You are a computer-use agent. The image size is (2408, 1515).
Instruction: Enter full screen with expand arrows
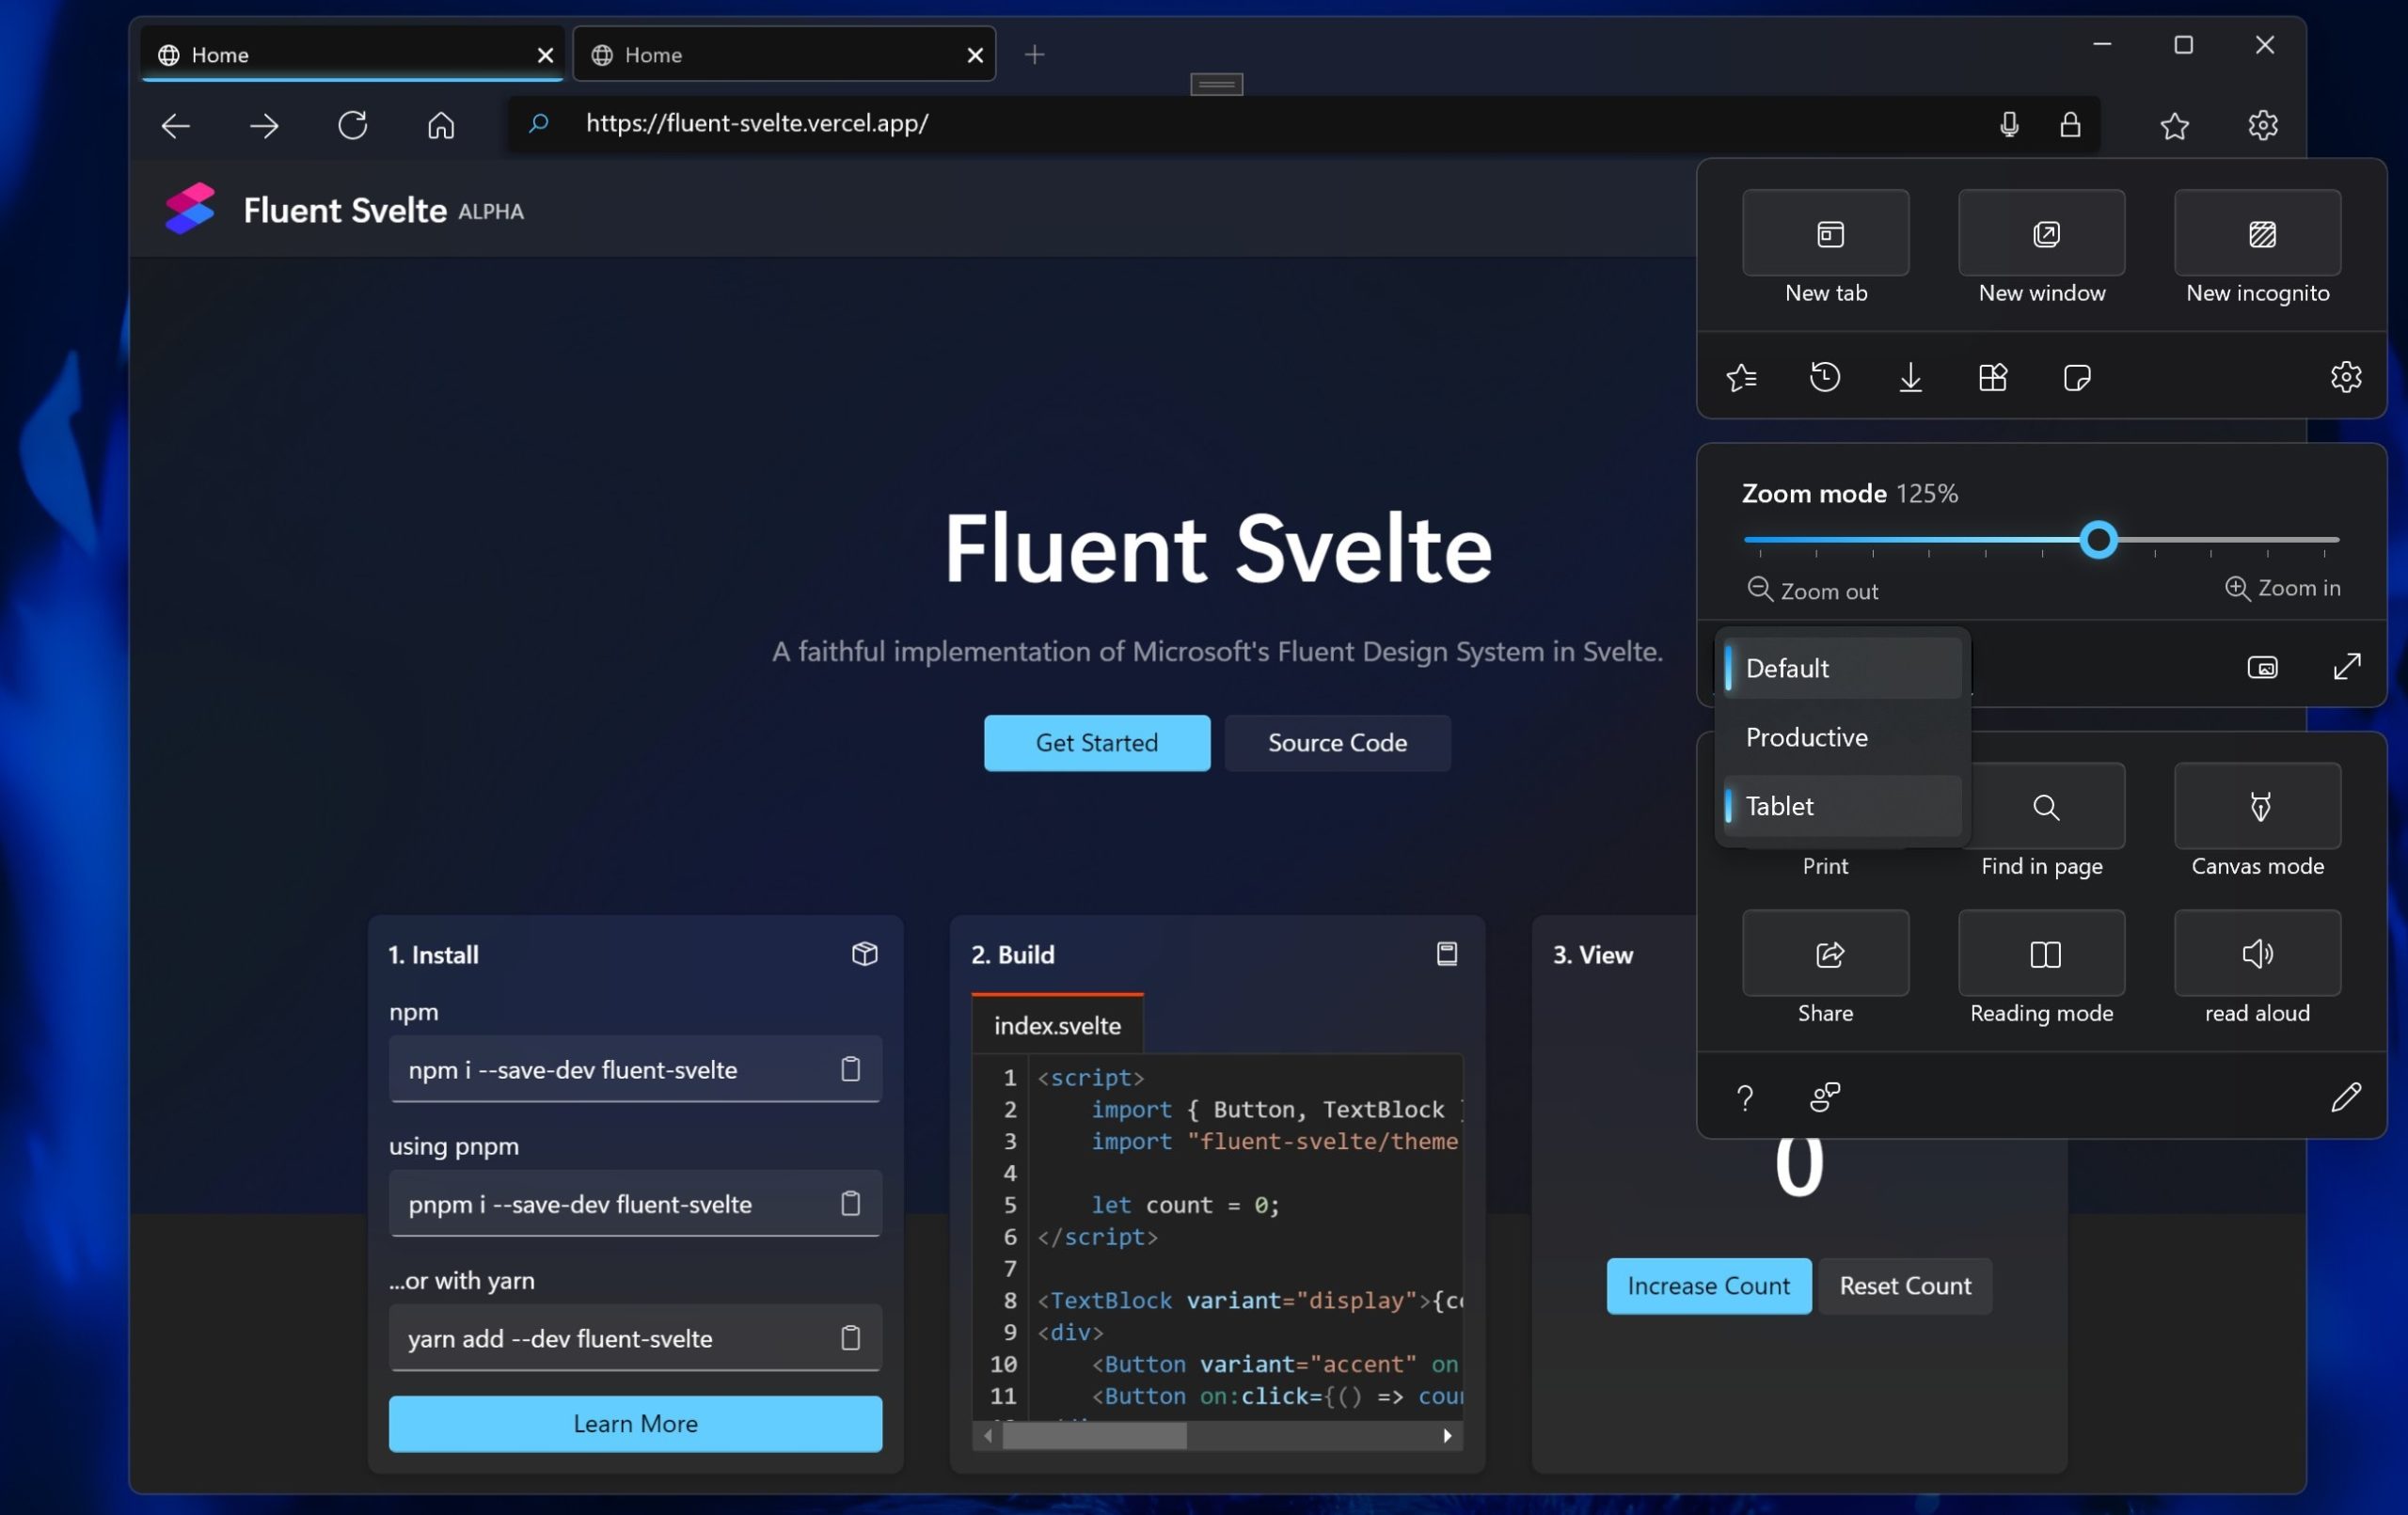[2347, 667]
